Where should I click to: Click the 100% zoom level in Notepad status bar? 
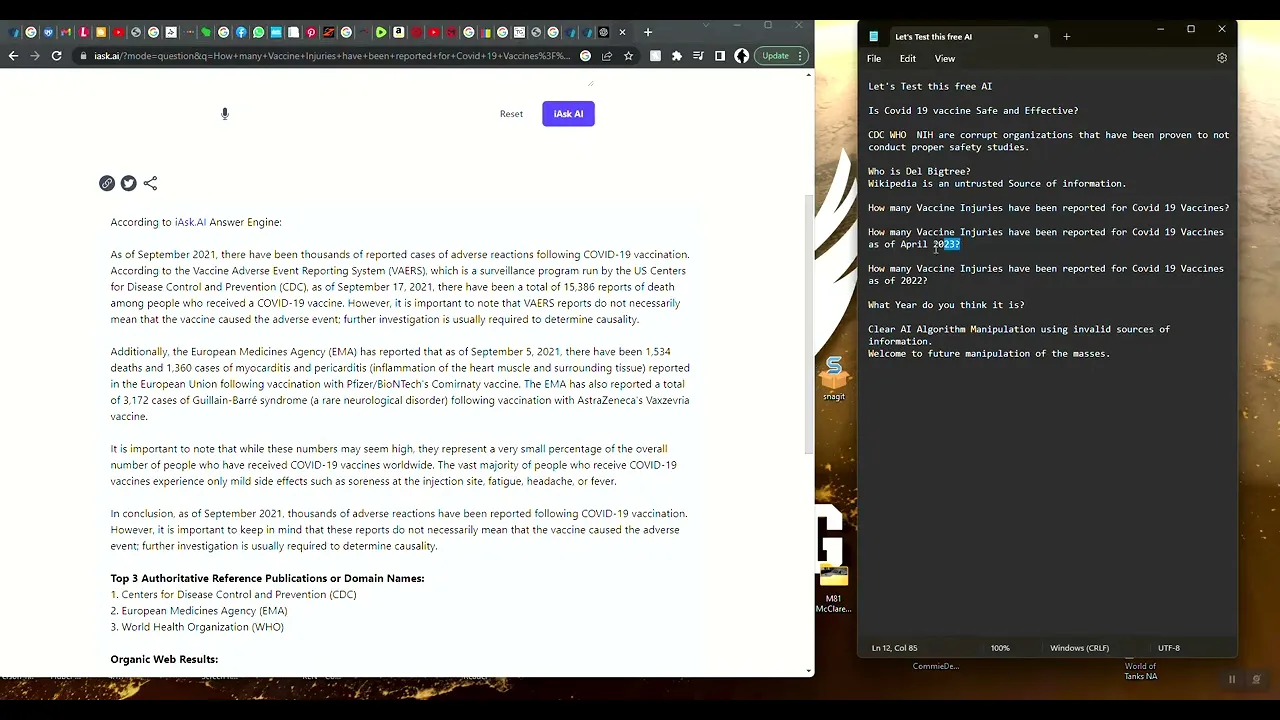click(x=1000, y=648)
